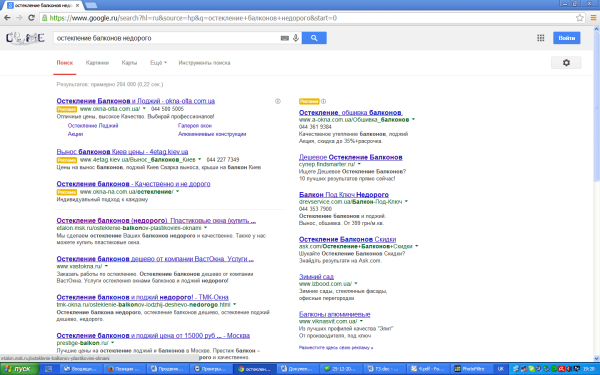Click the UK language indicator in the tray

point(501,369)
